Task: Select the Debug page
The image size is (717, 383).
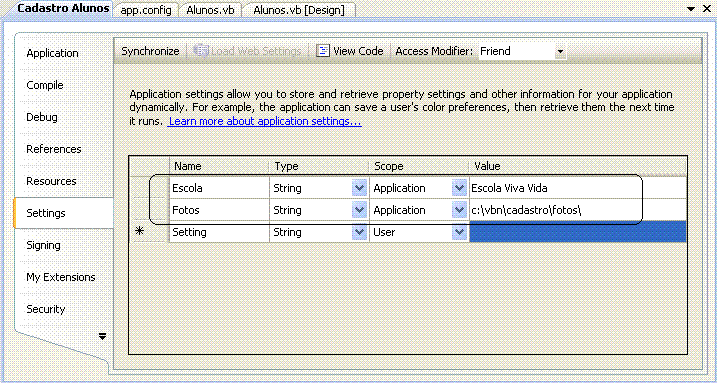Action: (42, 117)
